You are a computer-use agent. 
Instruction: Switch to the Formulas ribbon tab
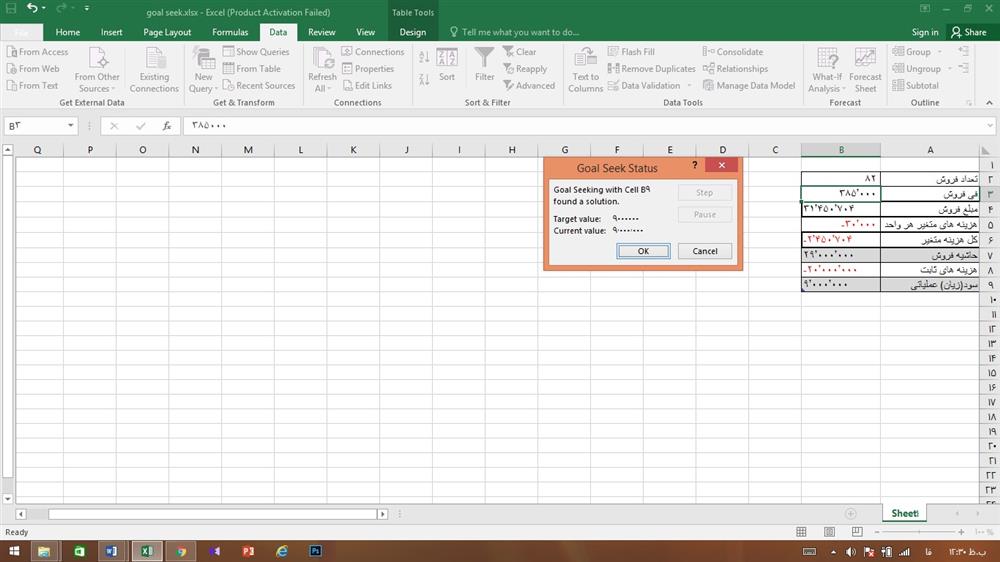coord(230,32)
